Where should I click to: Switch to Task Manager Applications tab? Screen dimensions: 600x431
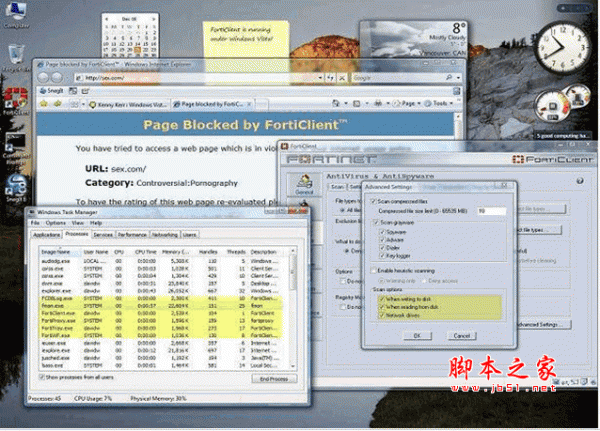click(47, 235)
